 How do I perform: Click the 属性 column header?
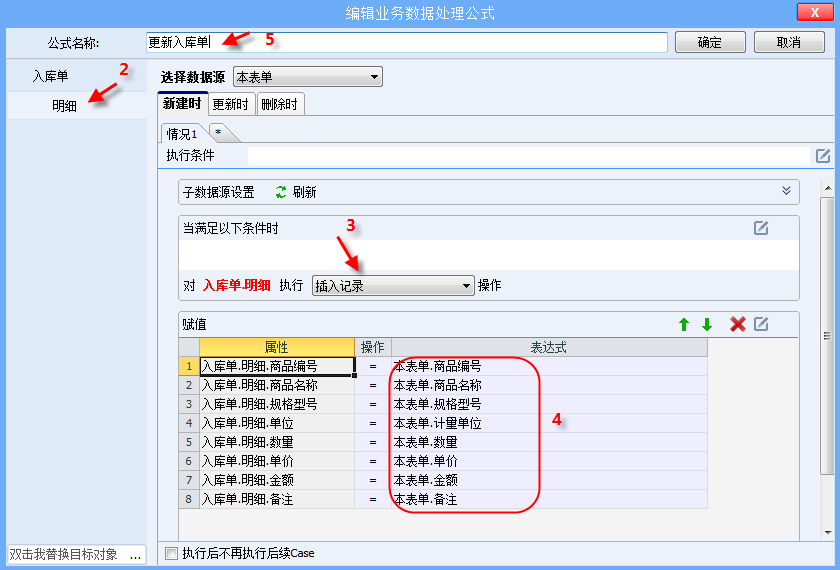276,347
